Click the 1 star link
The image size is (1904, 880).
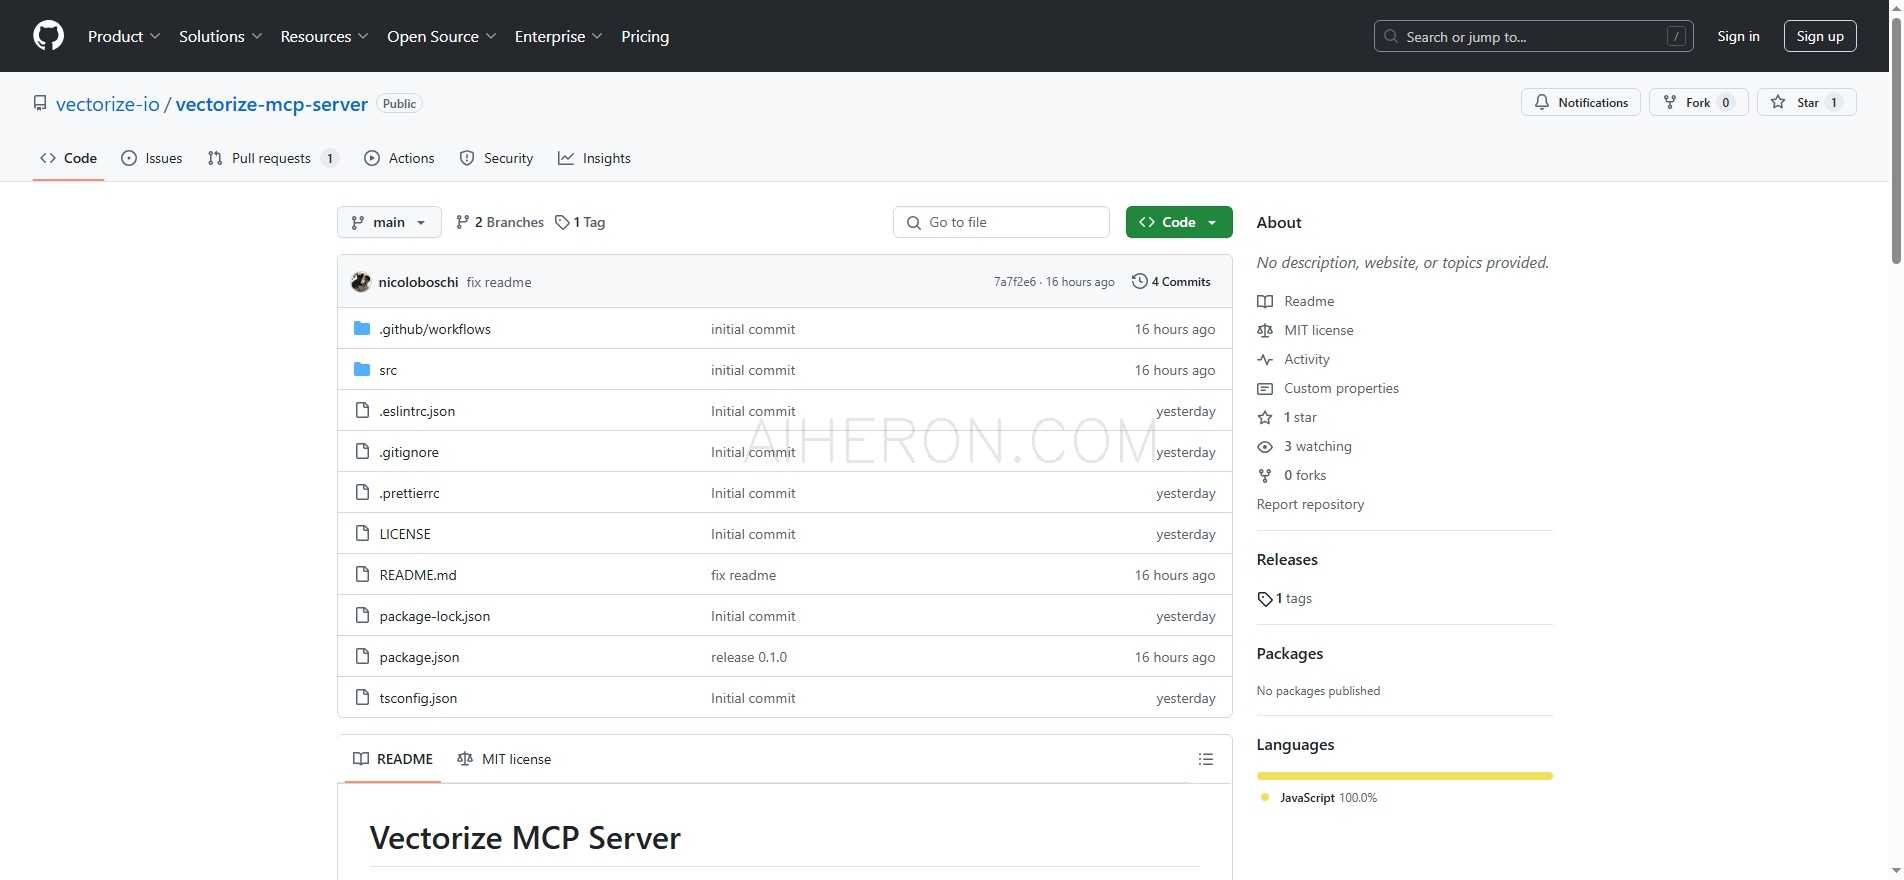[1300, 417]
